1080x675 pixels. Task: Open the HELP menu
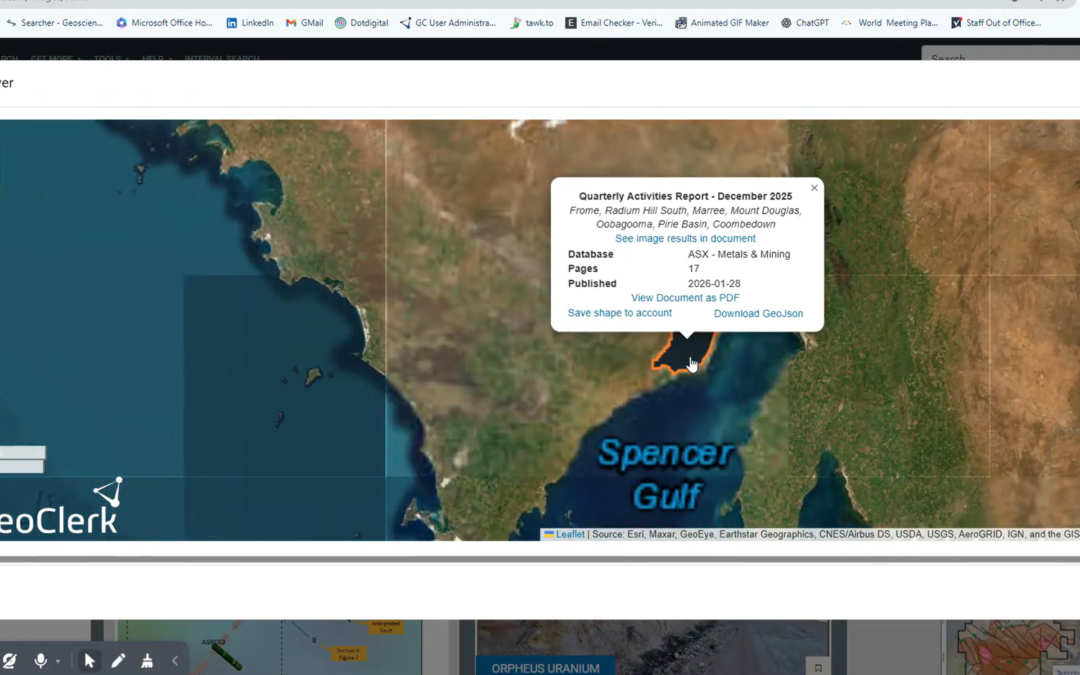[x=154, y=58]
